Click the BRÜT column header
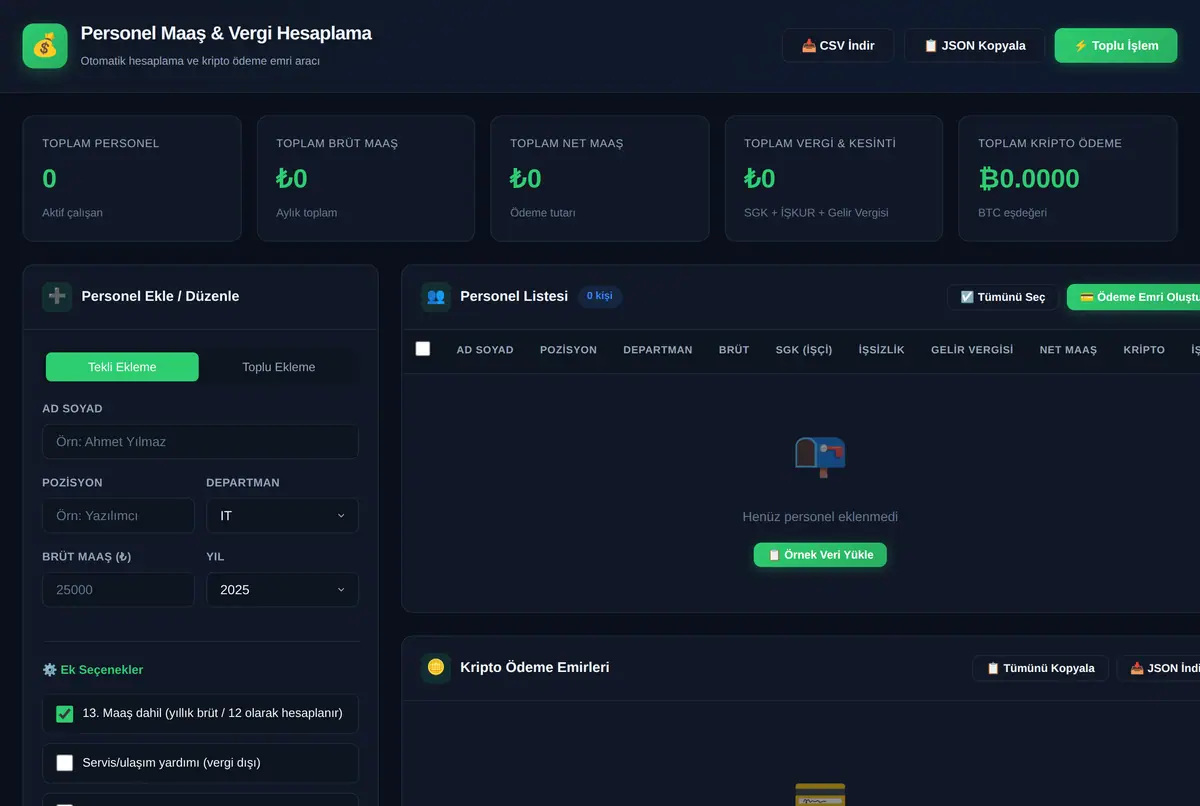1200x806 pixels. click(x=734, y=350)
